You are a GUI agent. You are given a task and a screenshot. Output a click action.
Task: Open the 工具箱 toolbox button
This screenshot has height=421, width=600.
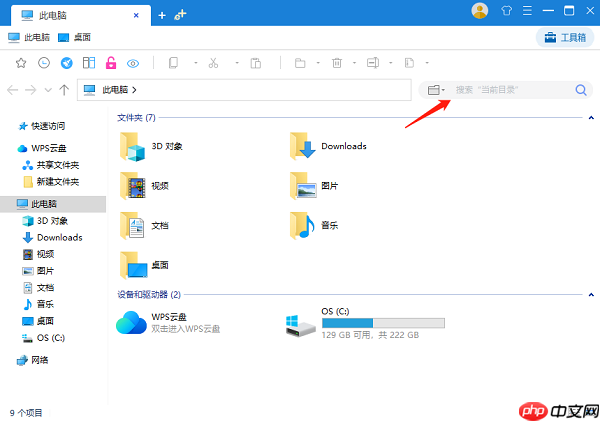click(565, 38)
